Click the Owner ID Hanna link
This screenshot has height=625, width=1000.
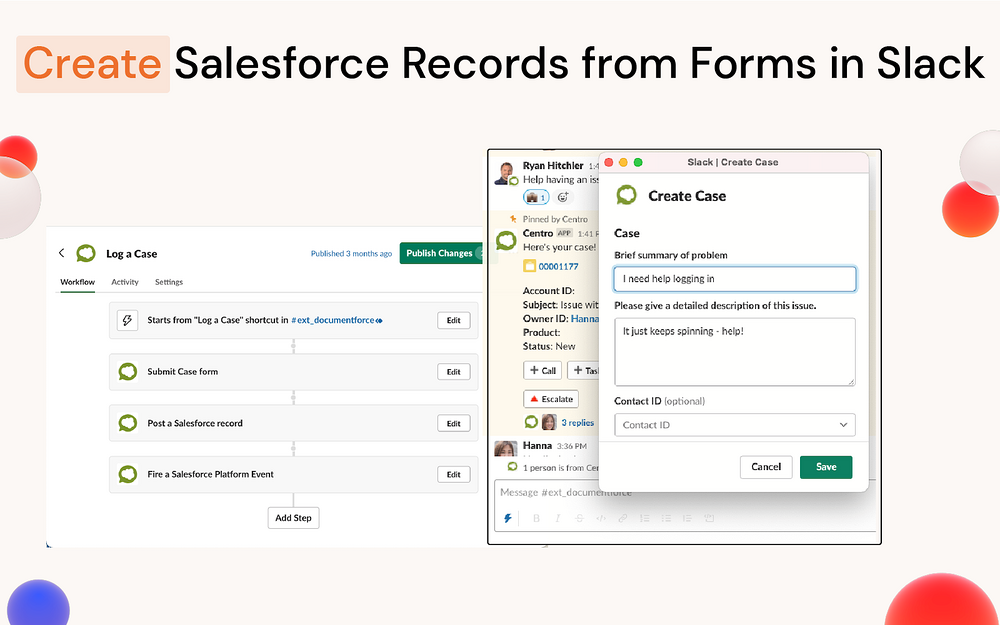tap(584, 318)
